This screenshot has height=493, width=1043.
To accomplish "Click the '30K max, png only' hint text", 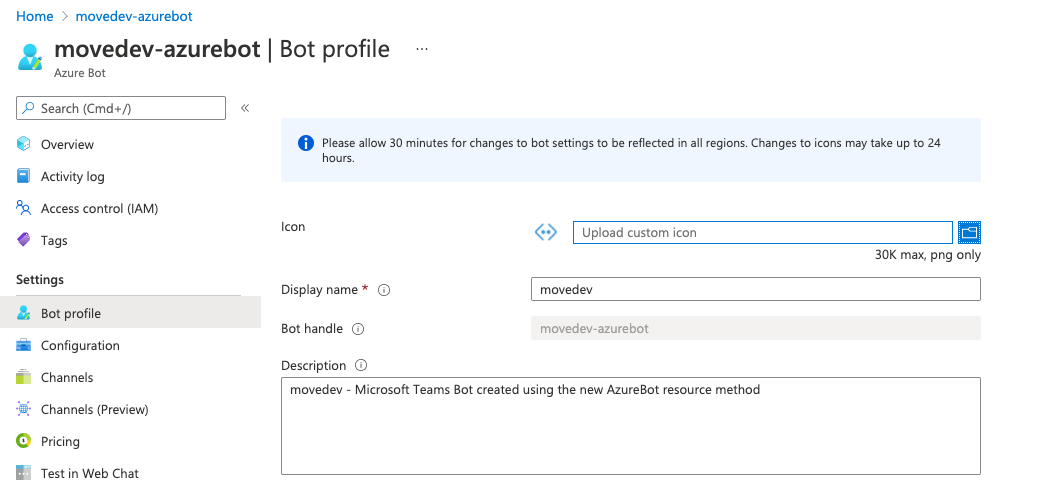I will [x=928, y=255].
